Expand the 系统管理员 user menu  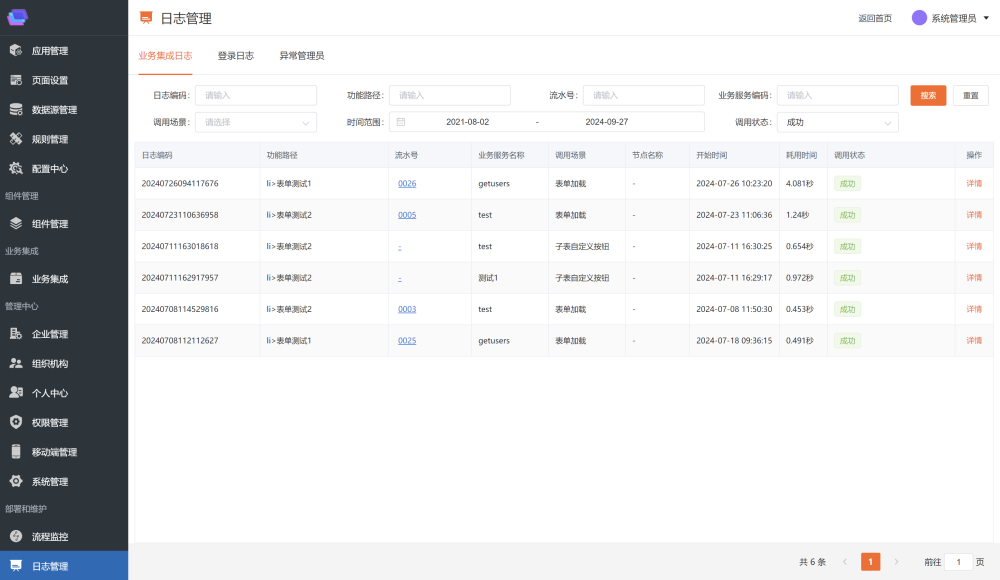pos(985,18)
